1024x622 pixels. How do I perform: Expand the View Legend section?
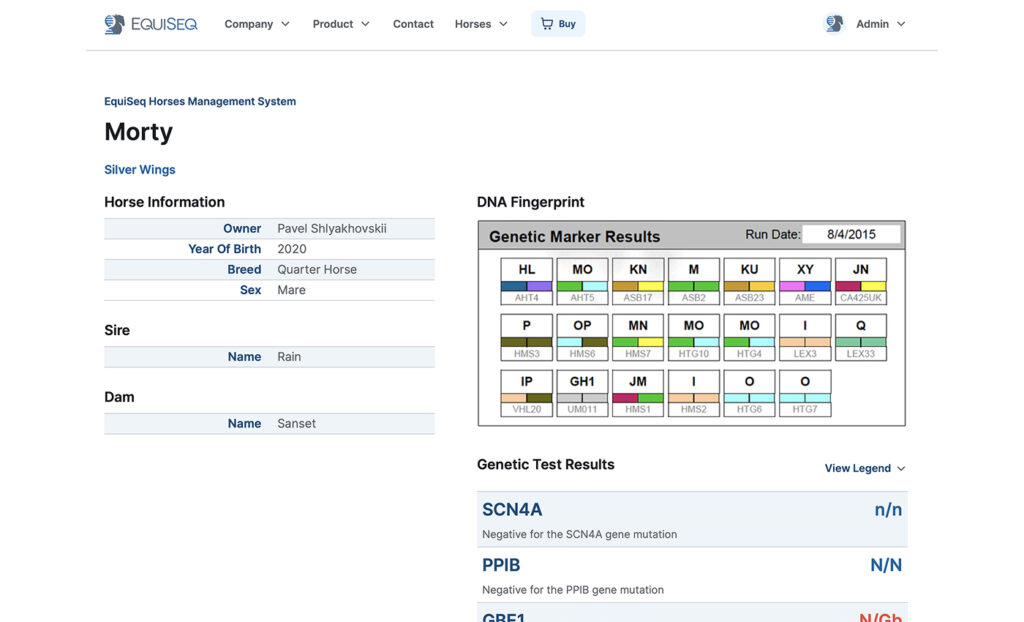point(865,468)
